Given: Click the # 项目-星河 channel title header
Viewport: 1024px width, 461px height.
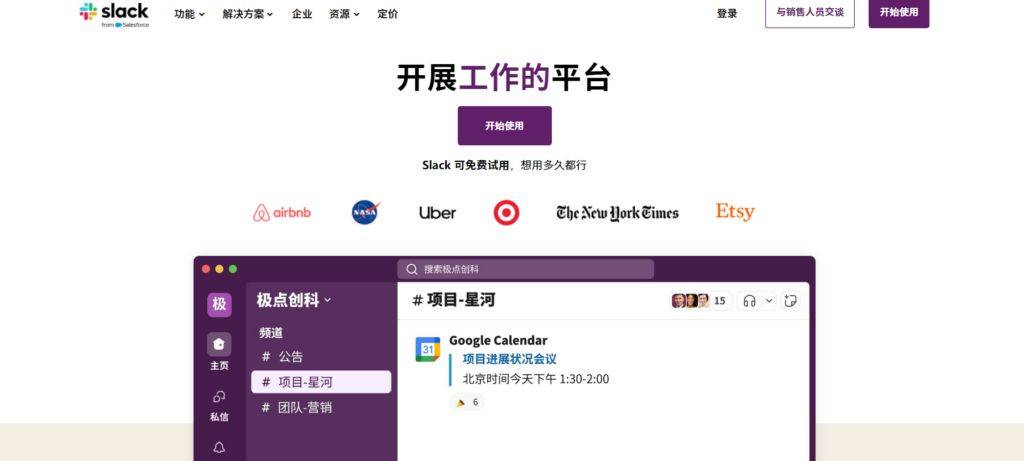Looking at the screenshot, I should point(453,300).
